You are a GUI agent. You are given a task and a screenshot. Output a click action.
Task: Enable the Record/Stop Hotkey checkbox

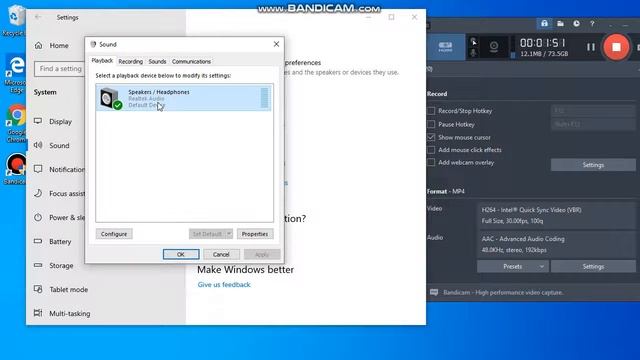pos(431,111)
